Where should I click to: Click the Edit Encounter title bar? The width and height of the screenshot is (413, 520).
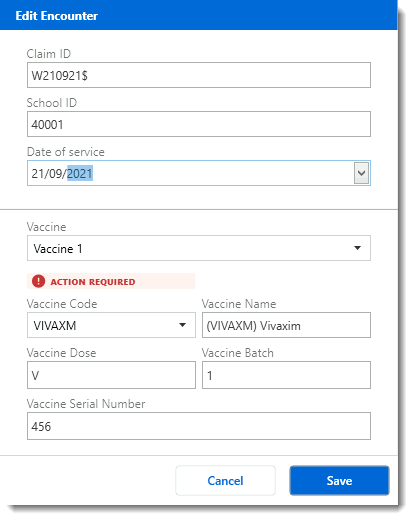pyautogui.click(x=199, y=15)
